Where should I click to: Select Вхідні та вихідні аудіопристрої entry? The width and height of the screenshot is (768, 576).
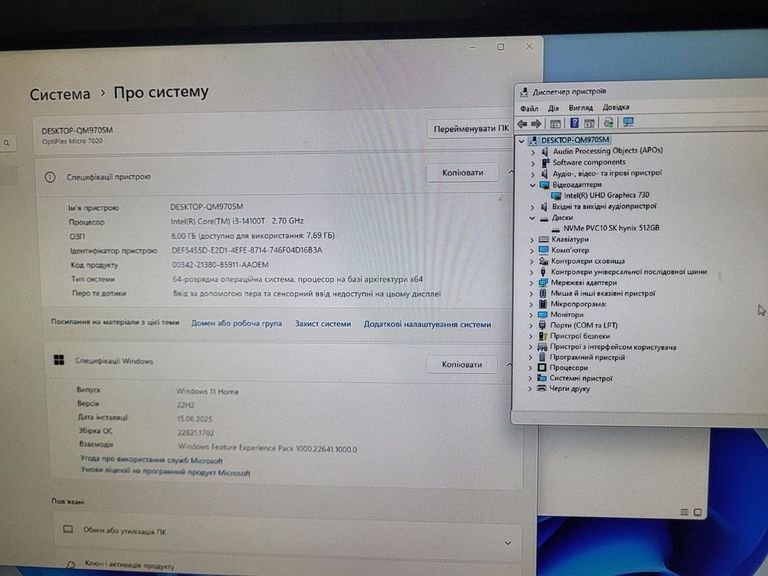point(604,206)
